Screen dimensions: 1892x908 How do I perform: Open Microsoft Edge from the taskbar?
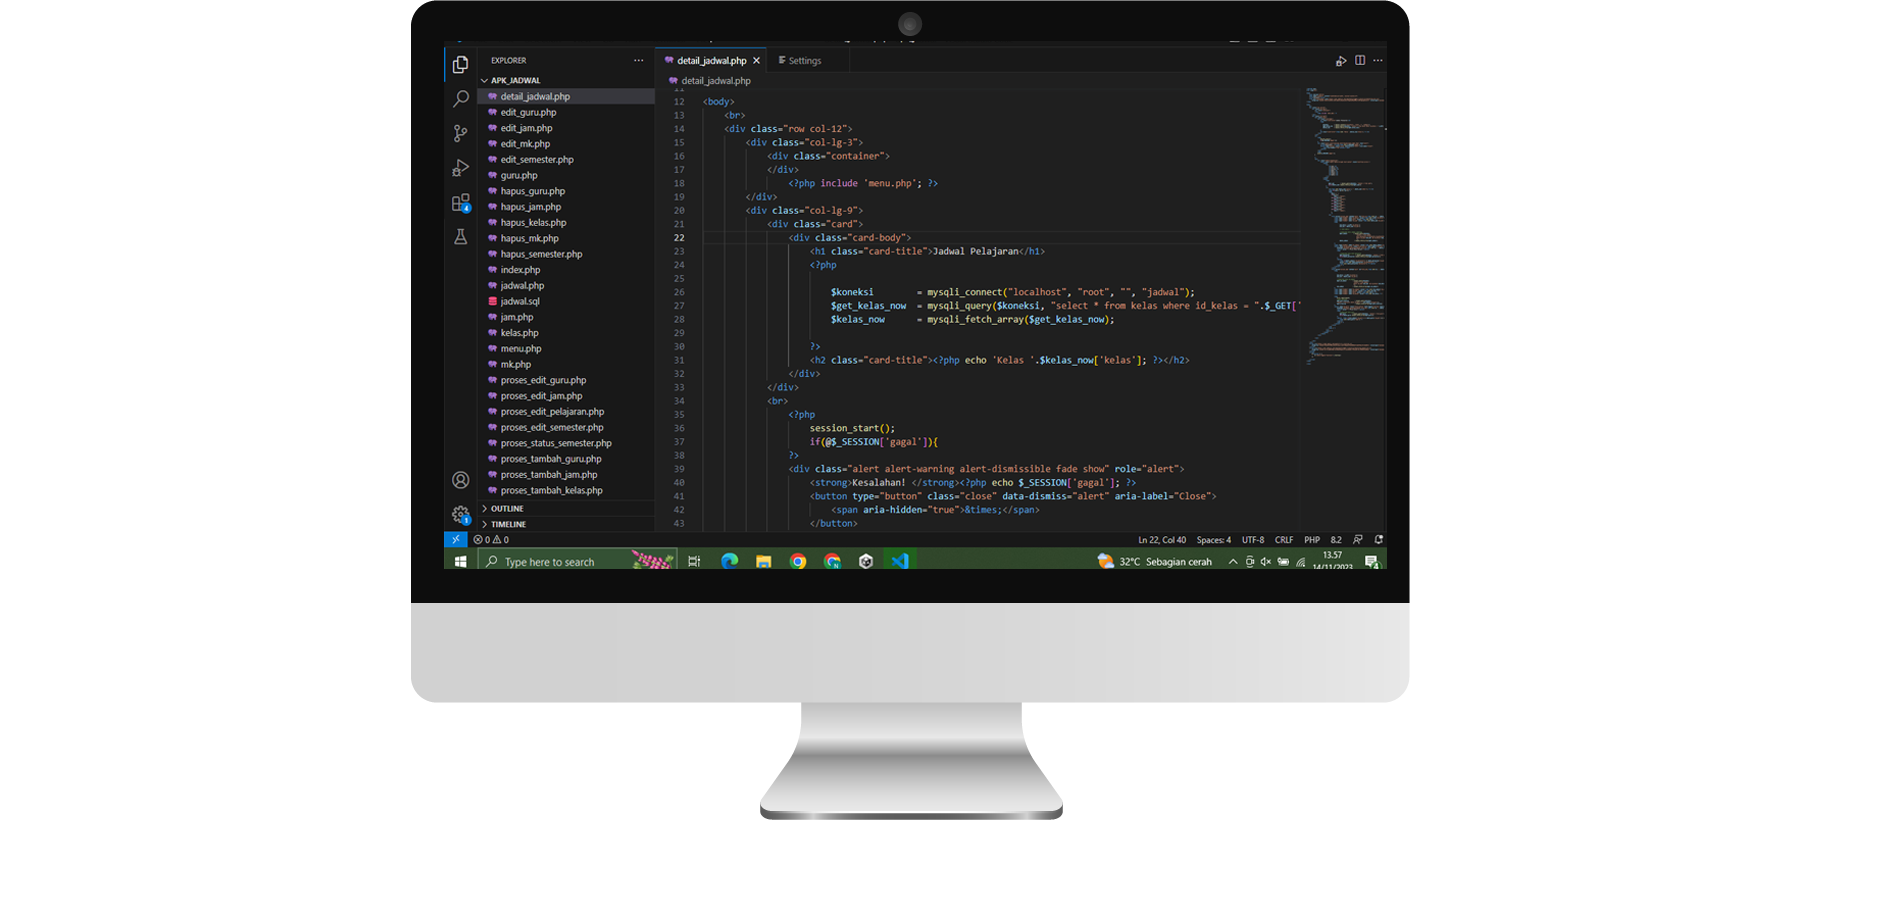click(x=728, y=561)
